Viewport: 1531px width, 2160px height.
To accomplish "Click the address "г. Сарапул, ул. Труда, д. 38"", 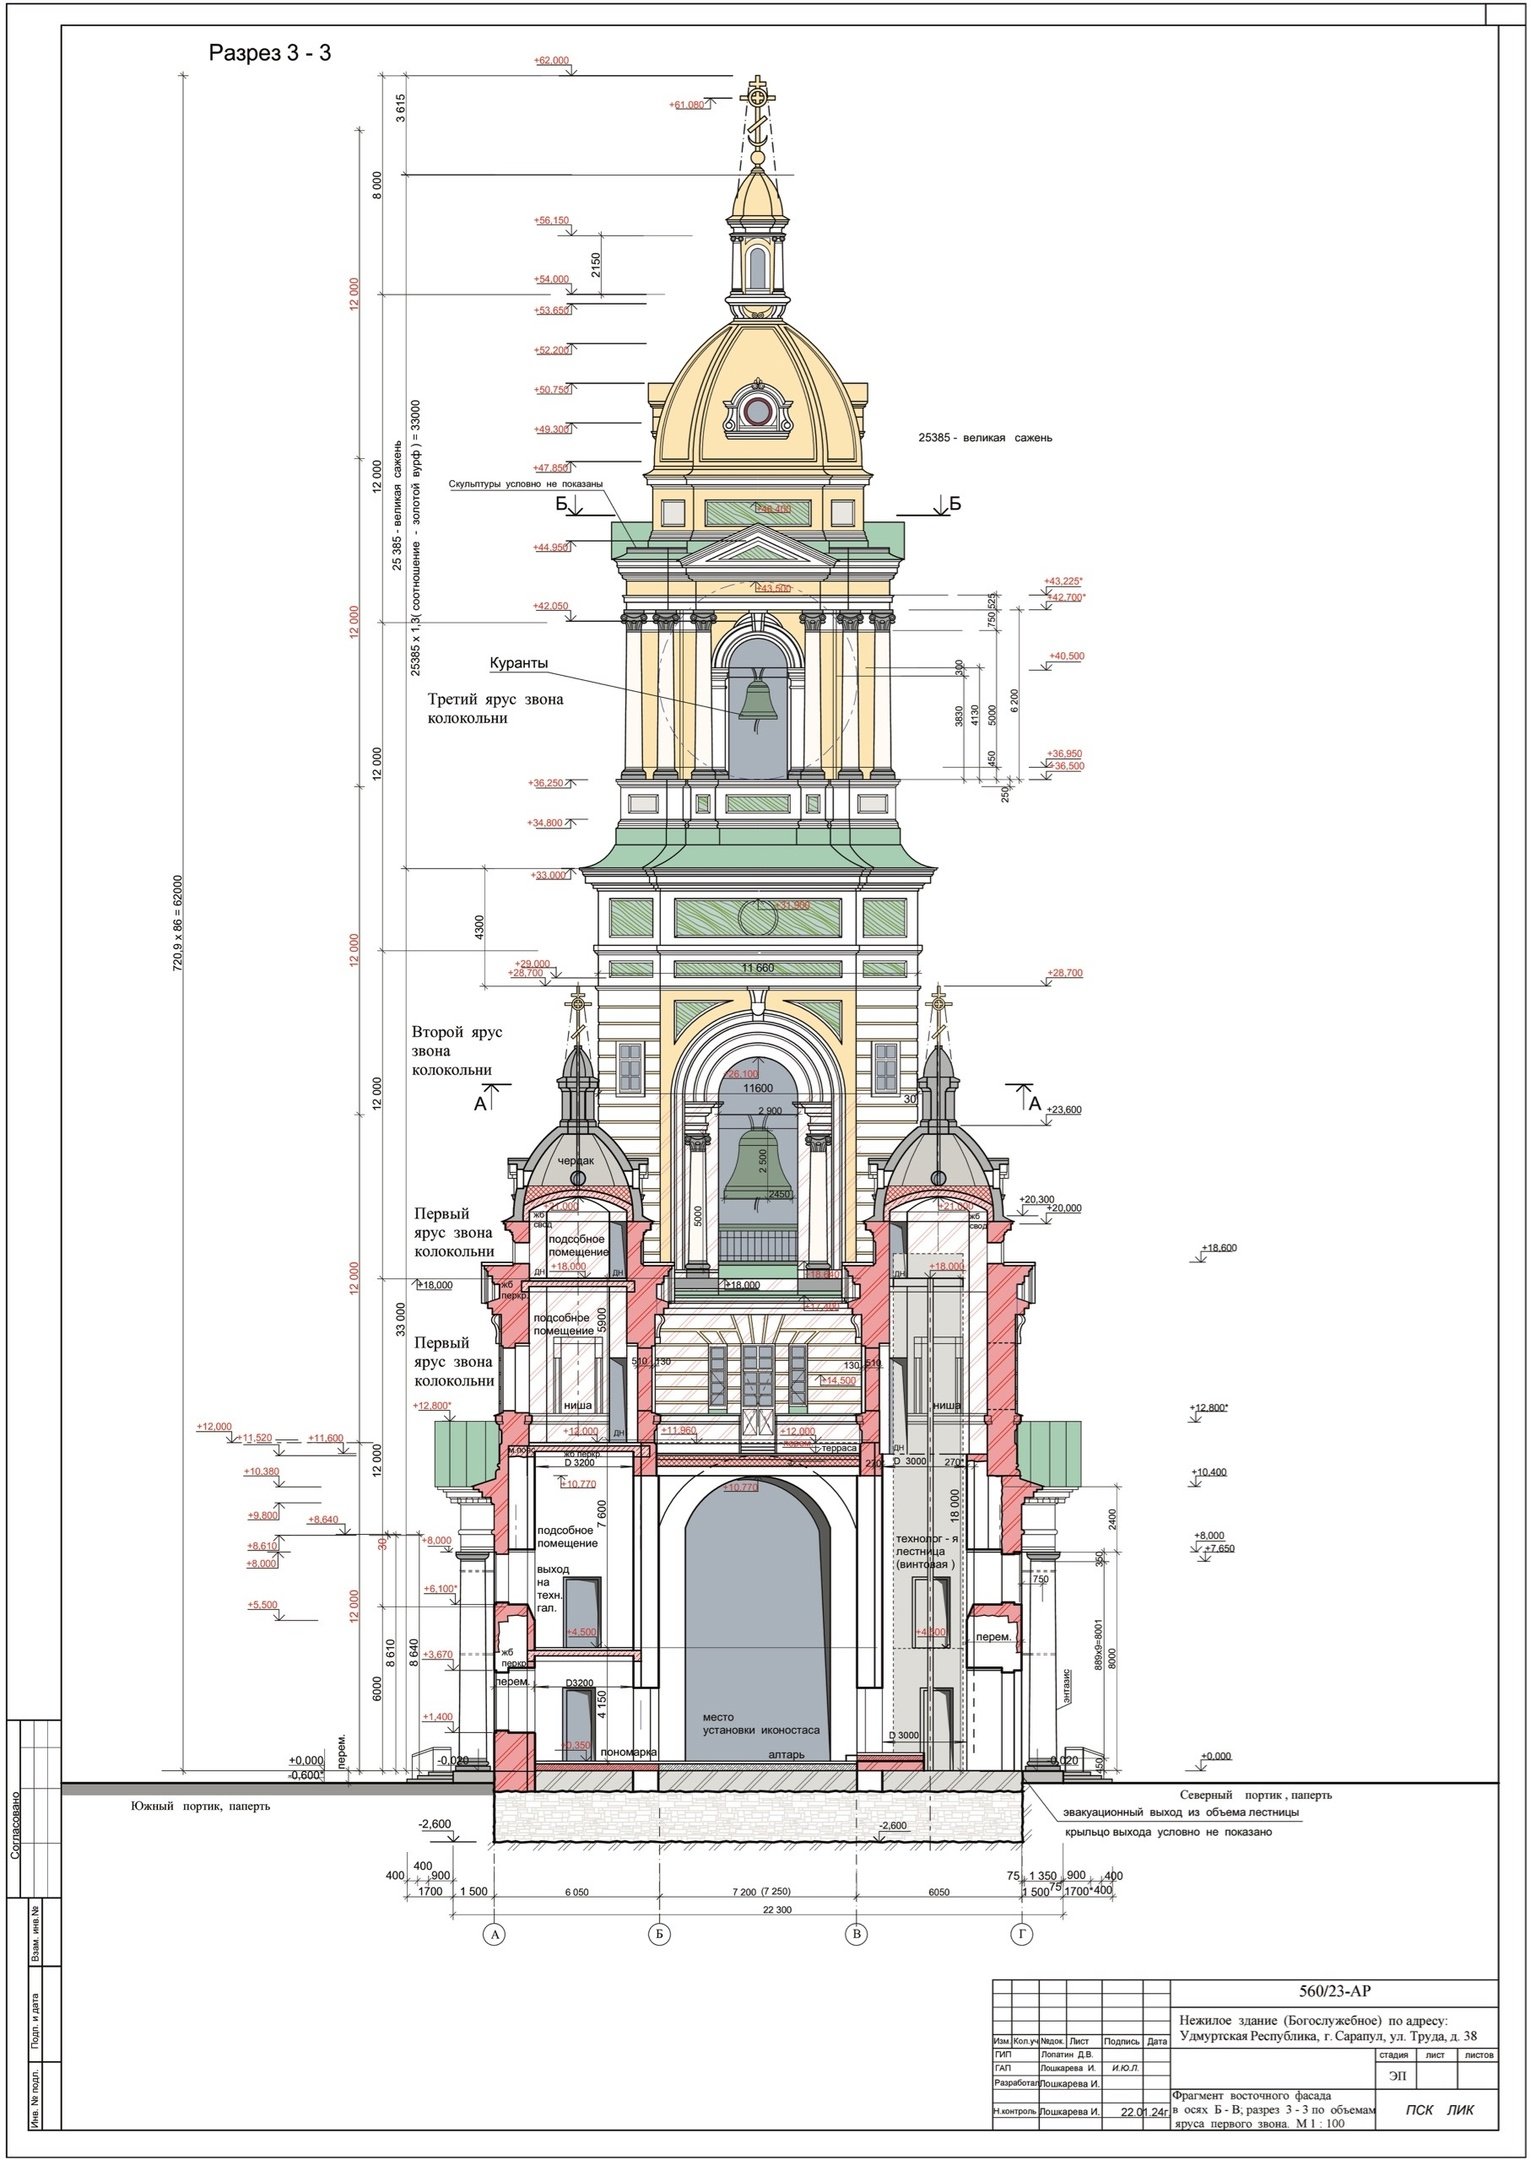I will (x=1389, y=2036).
